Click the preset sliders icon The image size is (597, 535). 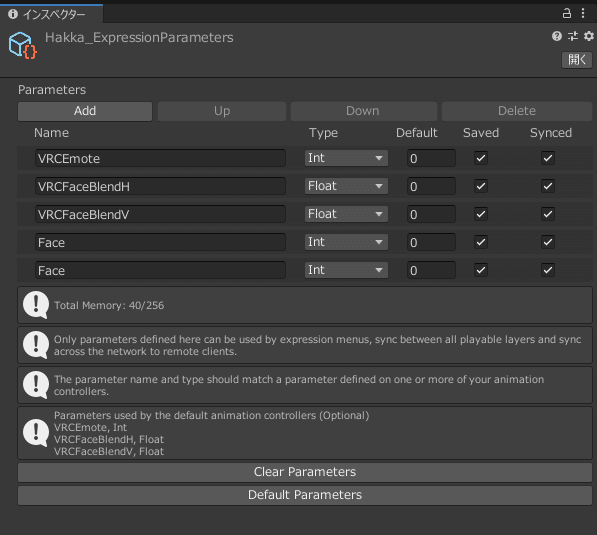(573, 36)
